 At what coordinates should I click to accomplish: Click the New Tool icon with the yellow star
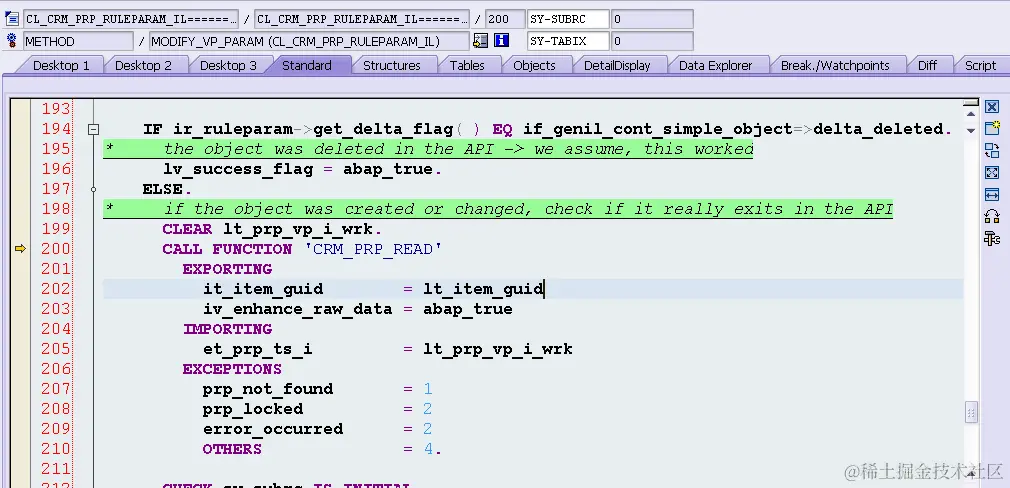click(x=992, y=128)
